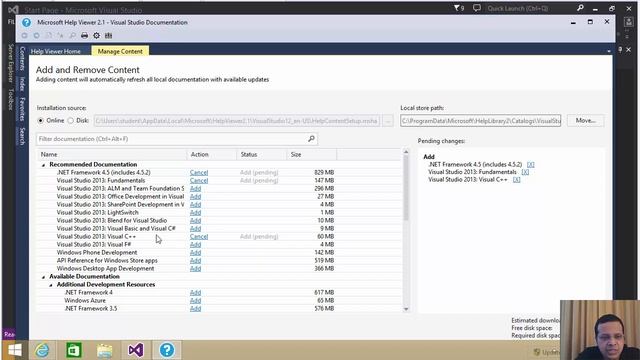Select the Manage Content tab
The image size is (640, 360).
pos(120,51)
